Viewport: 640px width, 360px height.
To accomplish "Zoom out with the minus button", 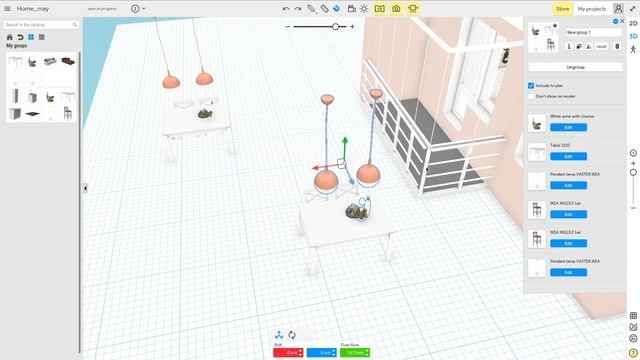I will tap(288, 27).
